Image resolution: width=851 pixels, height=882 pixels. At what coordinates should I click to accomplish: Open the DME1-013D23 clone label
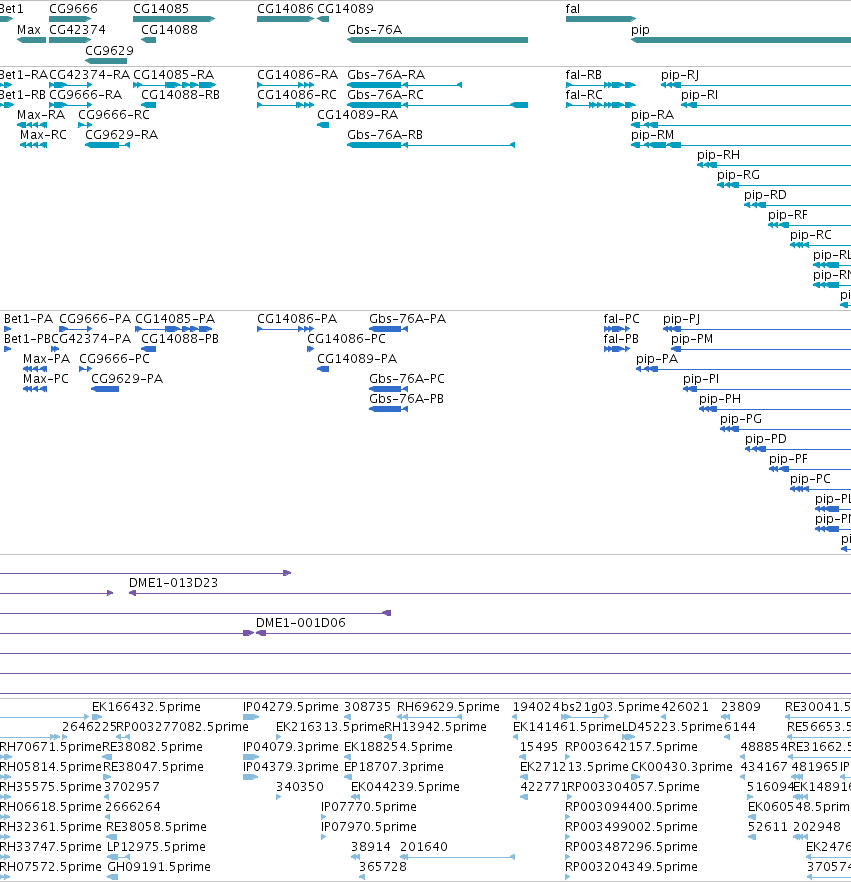point(173,583)
